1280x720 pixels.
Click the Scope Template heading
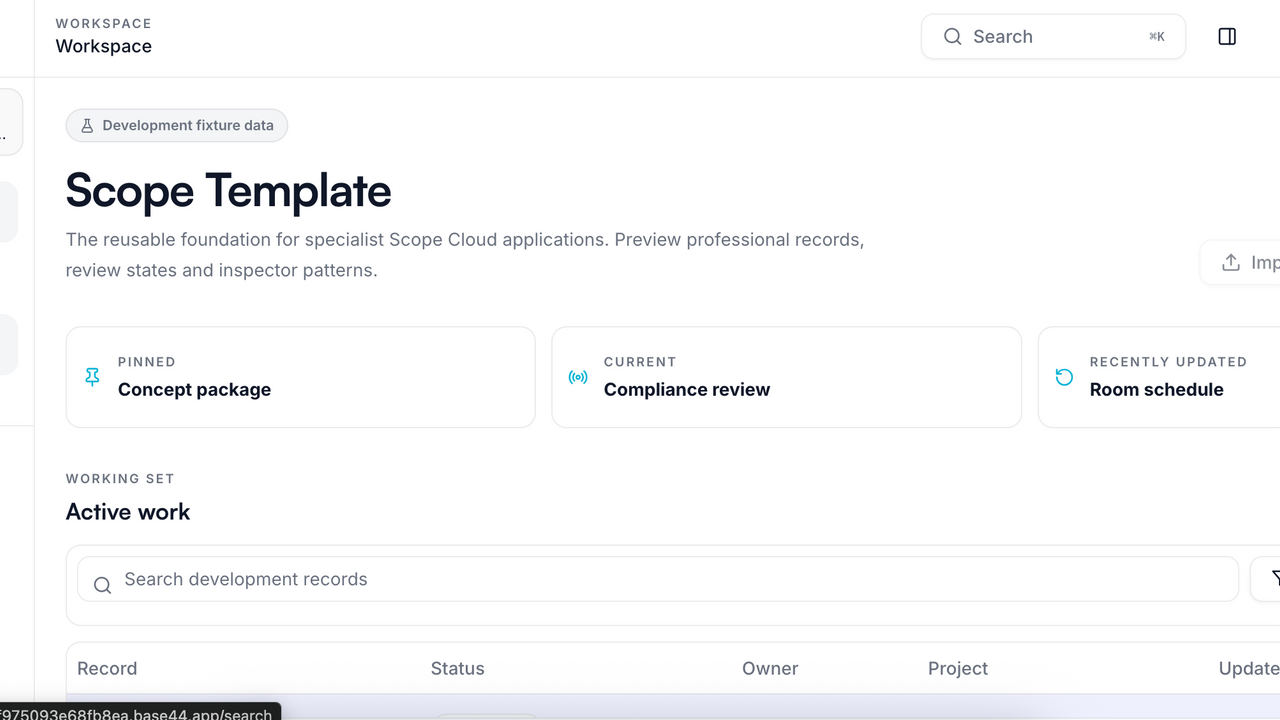click(x=228, y=191)
